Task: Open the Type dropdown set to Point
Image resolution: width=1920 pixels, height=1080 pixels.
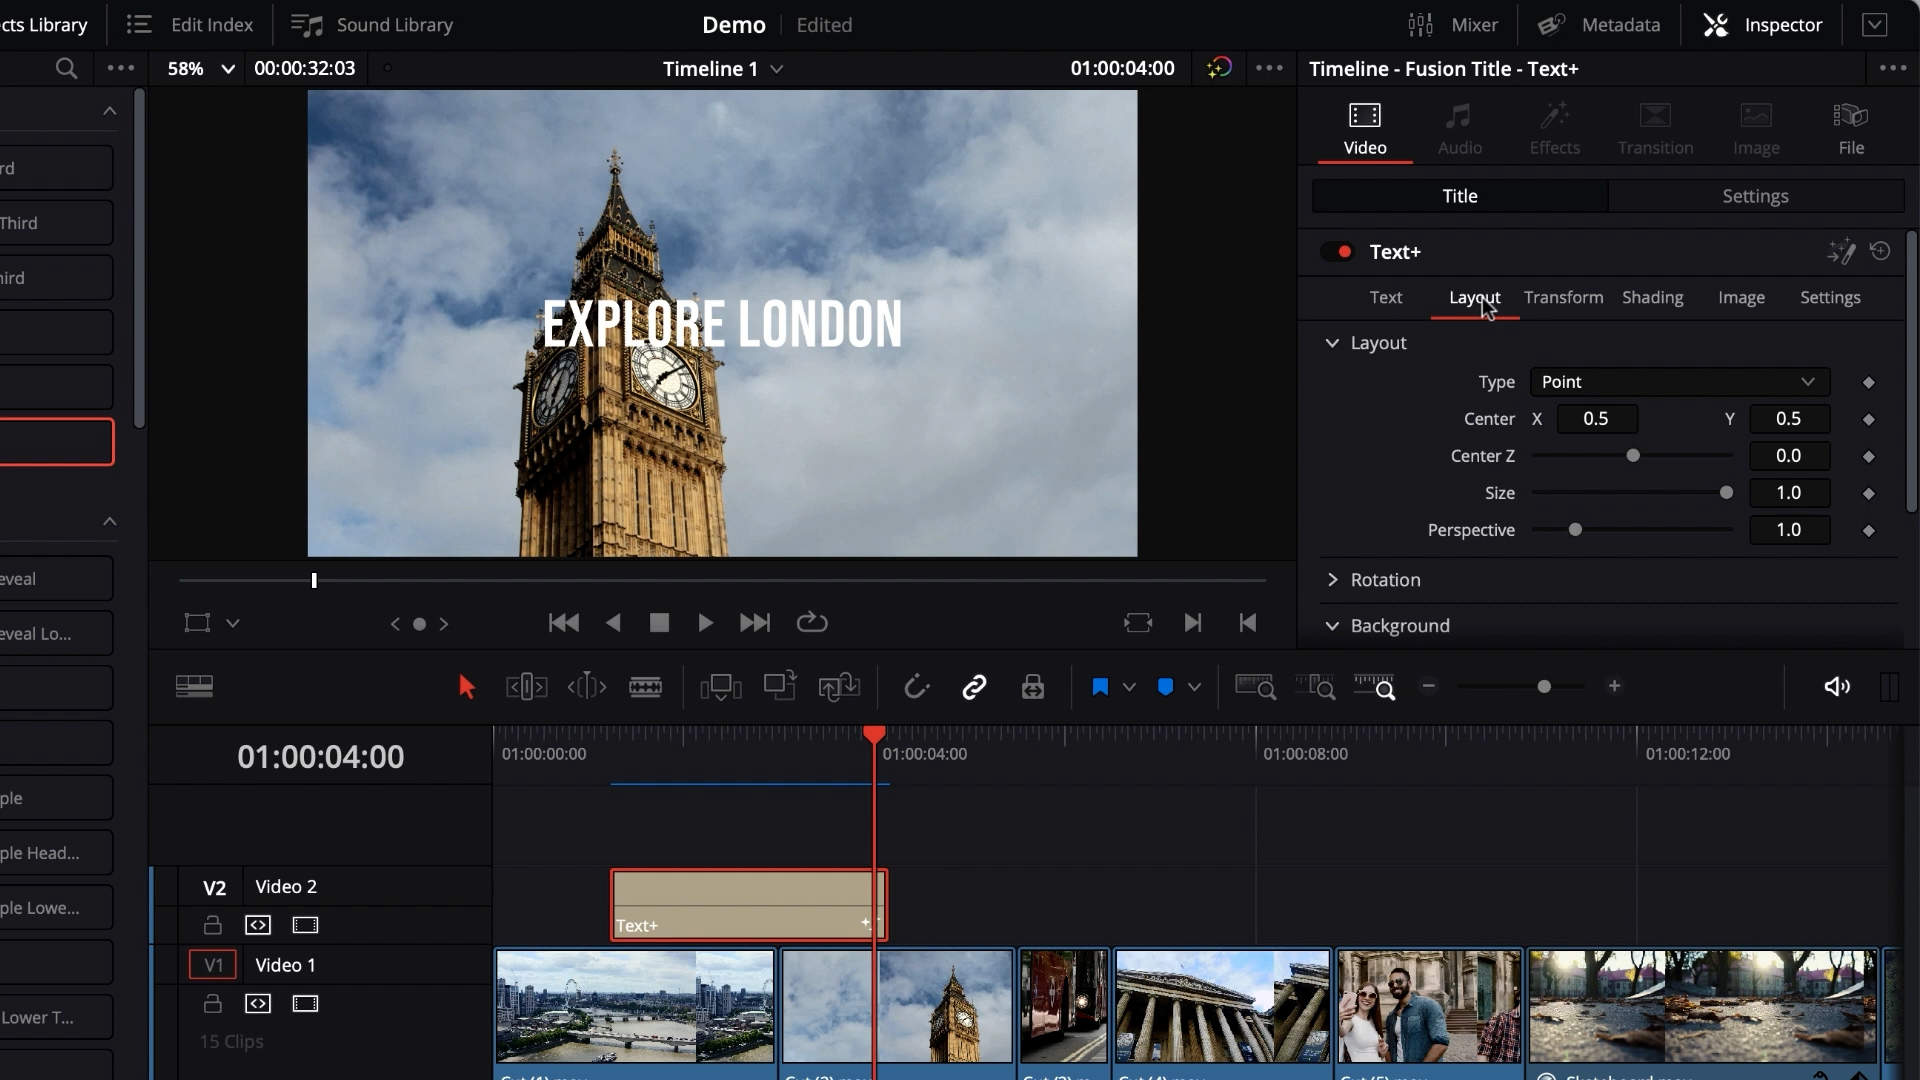Action: (1678, 381)
